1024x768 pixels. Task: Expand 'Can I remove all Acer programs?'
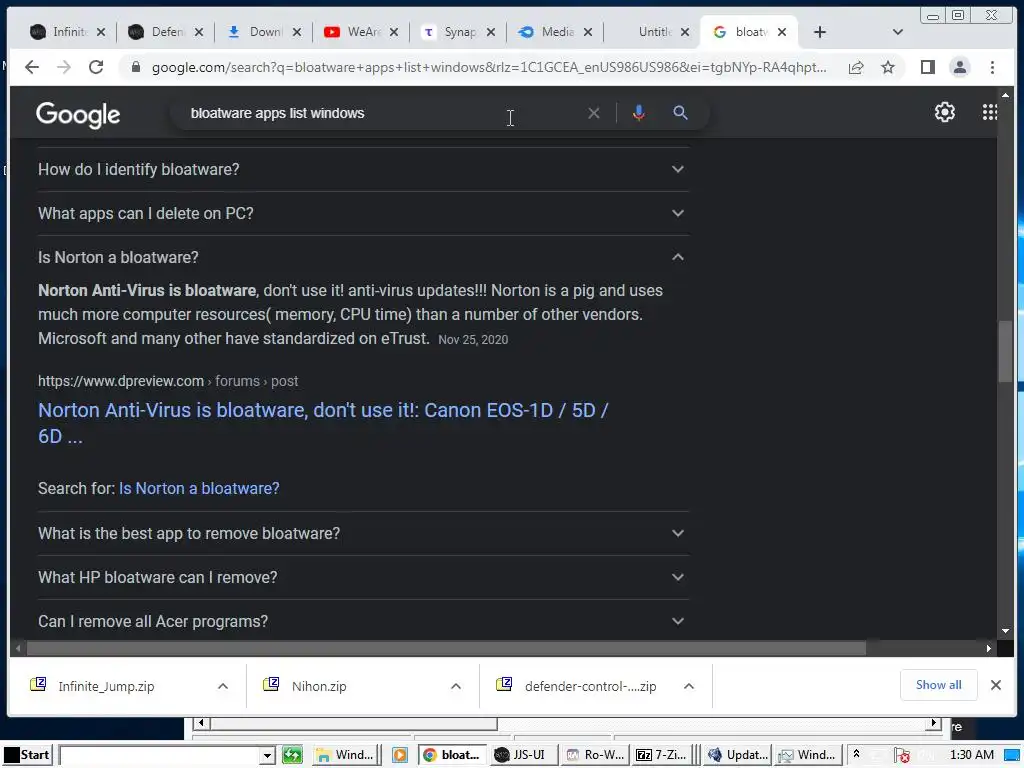[363, 621]
